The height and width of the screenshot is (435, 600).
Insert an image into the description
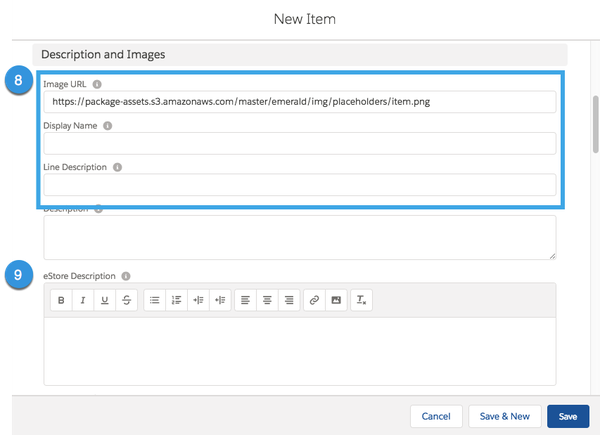(337, 300)
